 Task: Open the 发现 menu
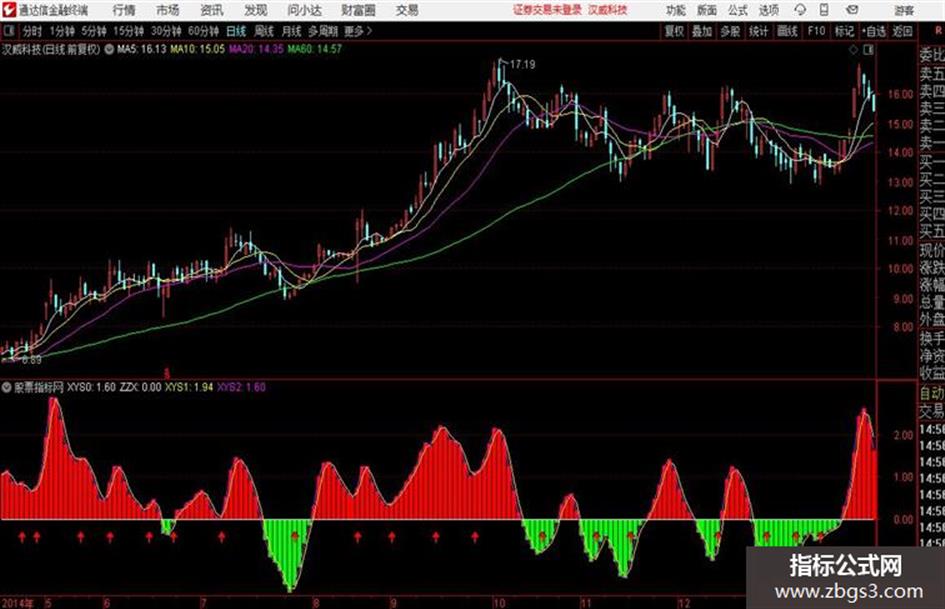tap(256, 10)
